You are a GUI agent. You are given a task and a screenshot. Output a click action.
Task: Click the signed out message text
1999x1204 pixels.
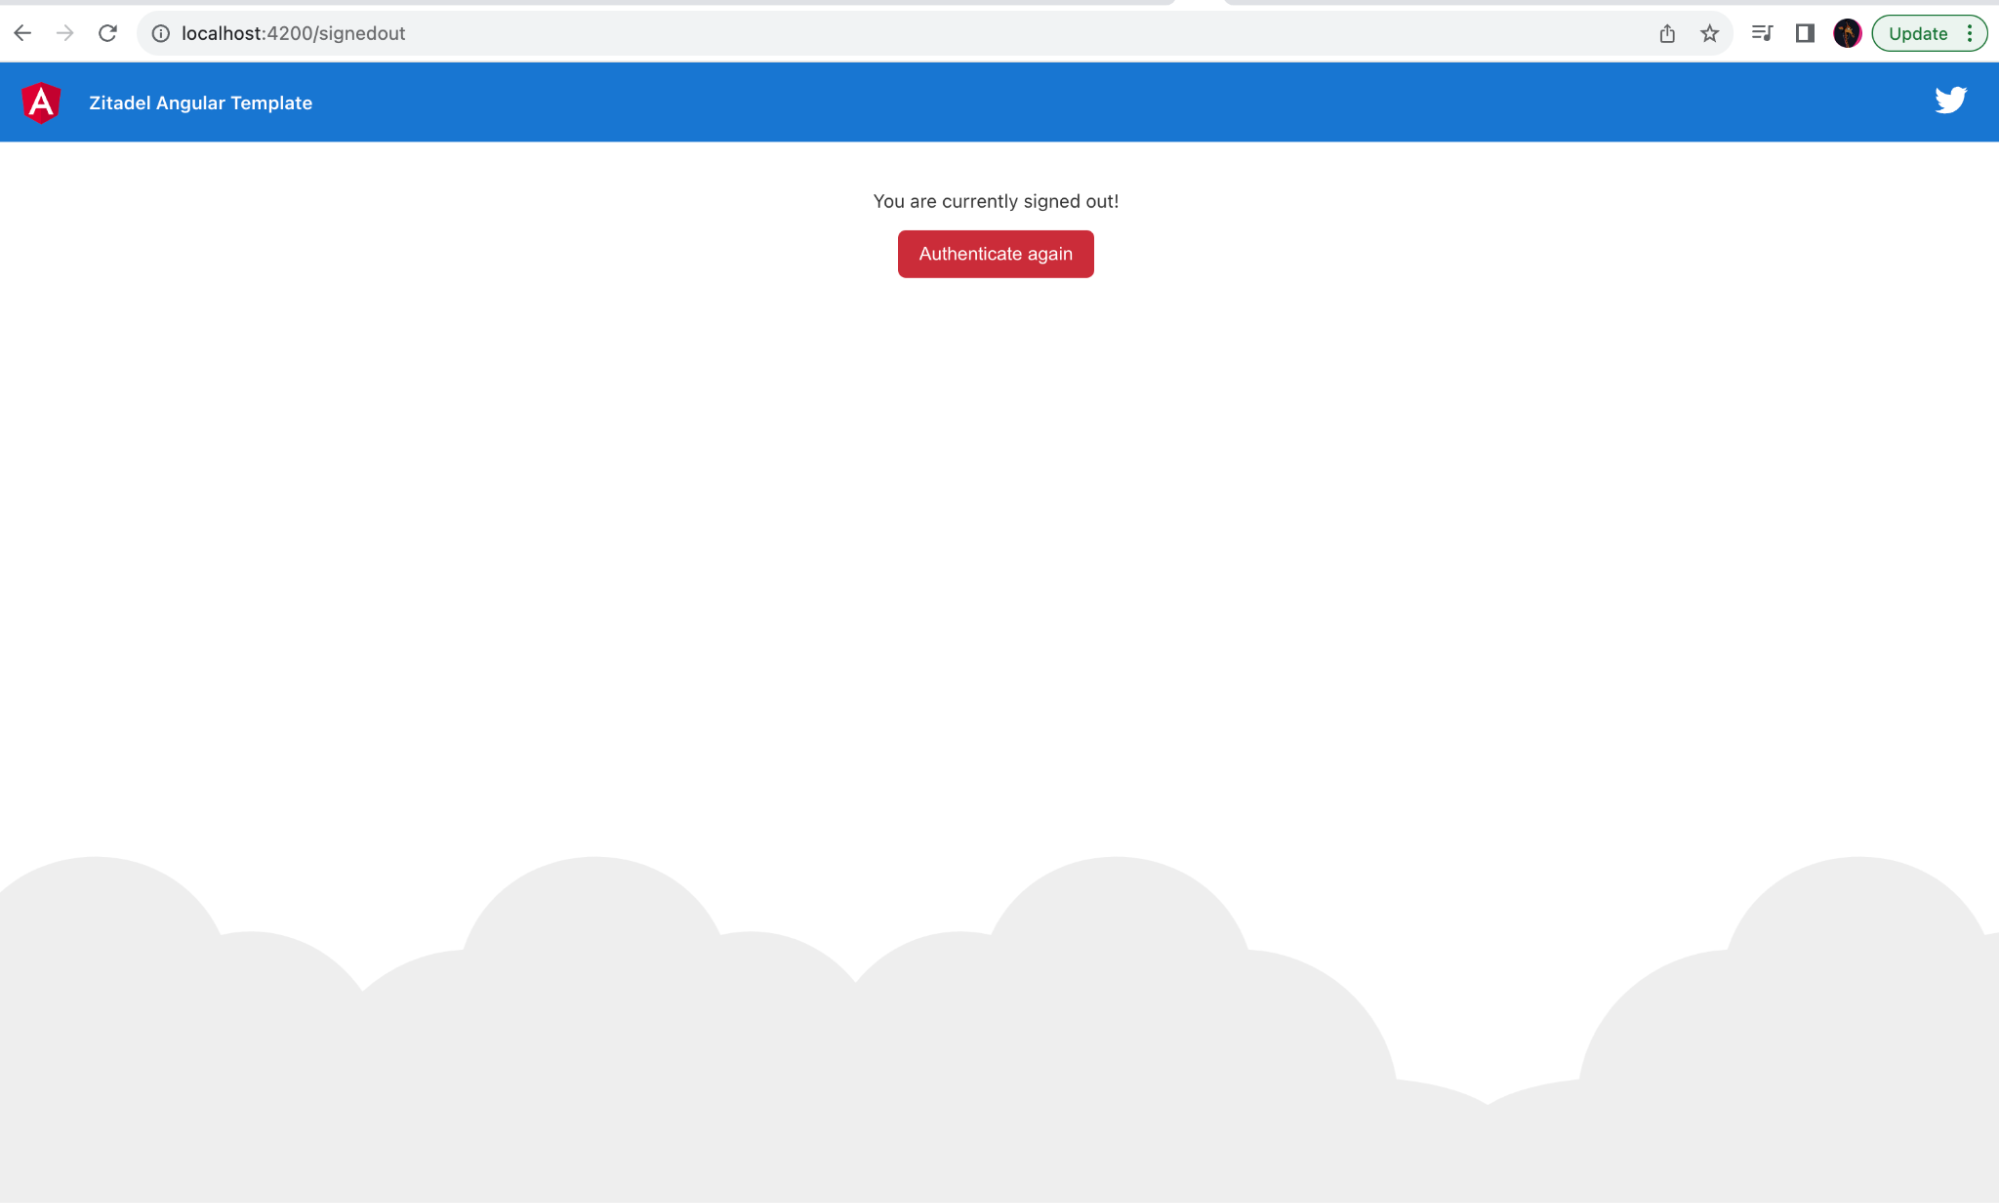(x=995, y=201)
